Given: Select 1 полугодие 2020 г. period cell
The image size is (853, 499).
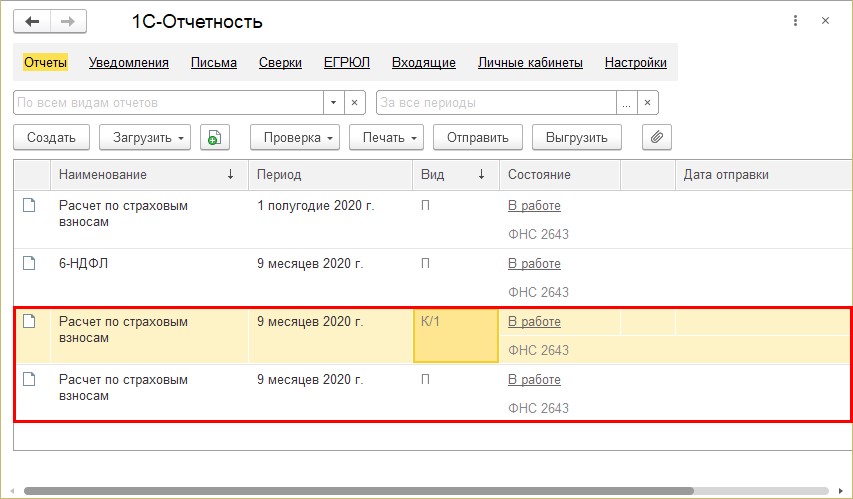Looking at the screenshot, I should [316, 206].
